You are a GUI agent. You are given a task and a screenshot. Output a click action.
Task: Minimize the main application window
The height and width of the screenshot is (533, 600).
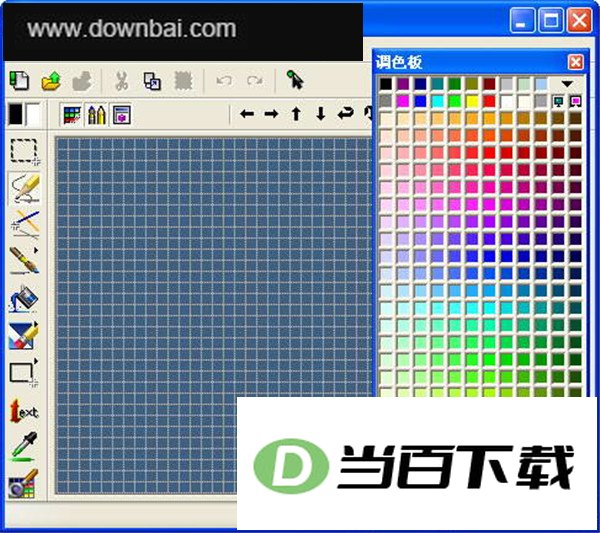(x=522, y=21)
